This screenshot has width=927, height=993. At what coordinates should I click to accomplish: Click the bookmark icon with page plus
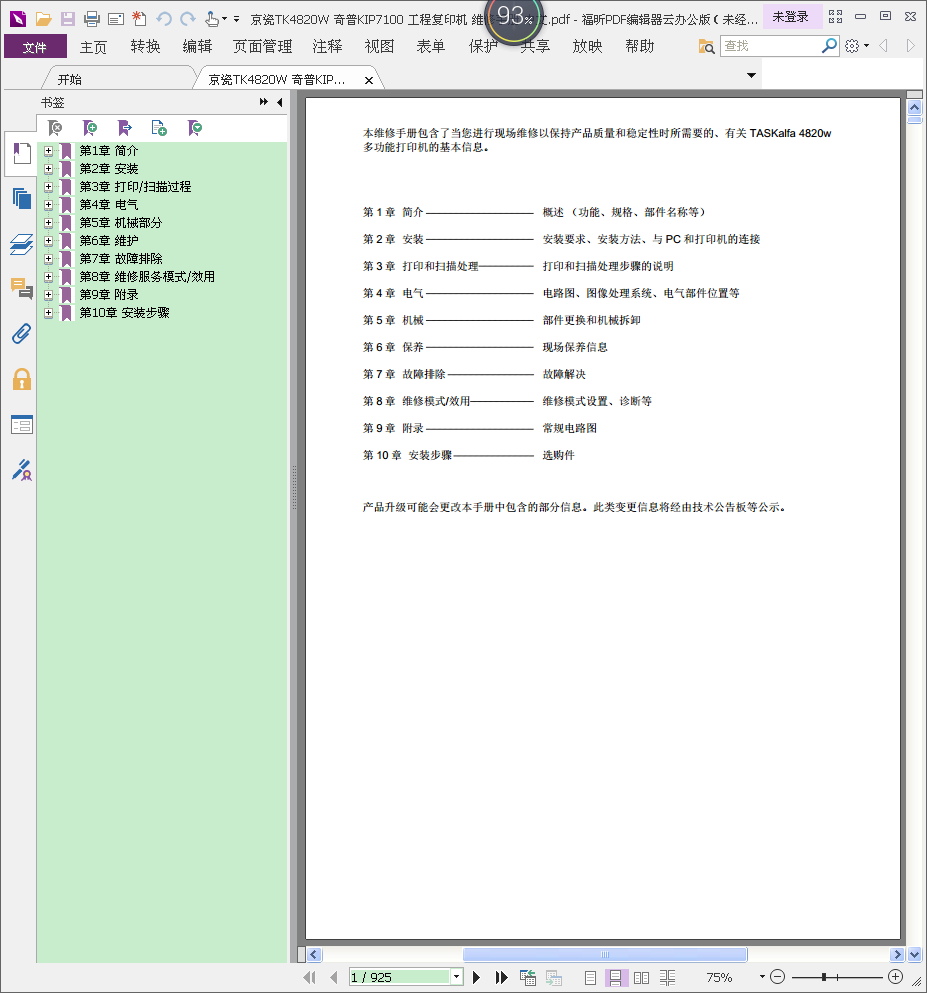(159, 128)
